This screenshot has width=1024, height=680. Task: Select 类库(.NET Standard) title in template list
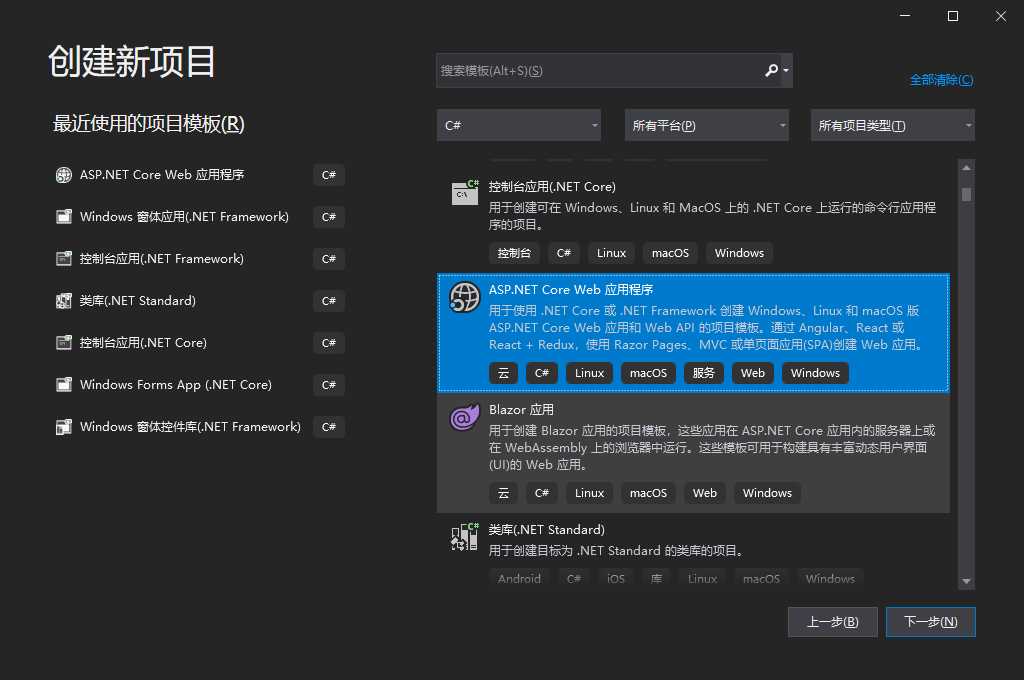coord(547,530)
